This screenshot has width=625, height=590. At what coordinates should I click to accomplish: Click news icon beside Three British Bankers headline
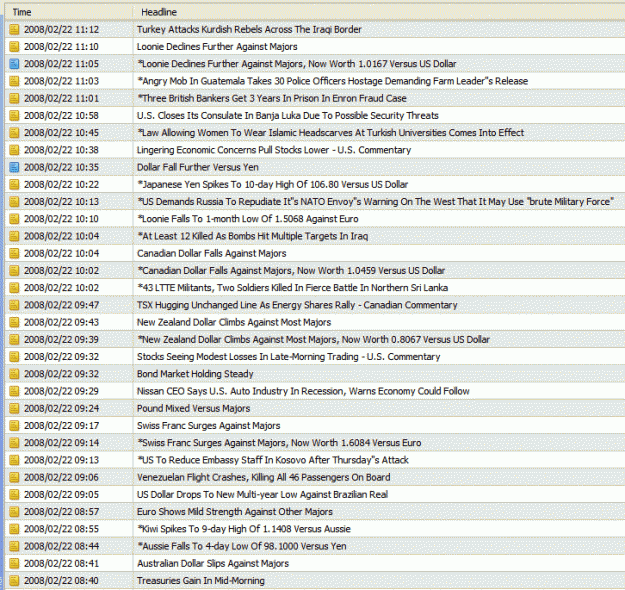coord(14,98)
